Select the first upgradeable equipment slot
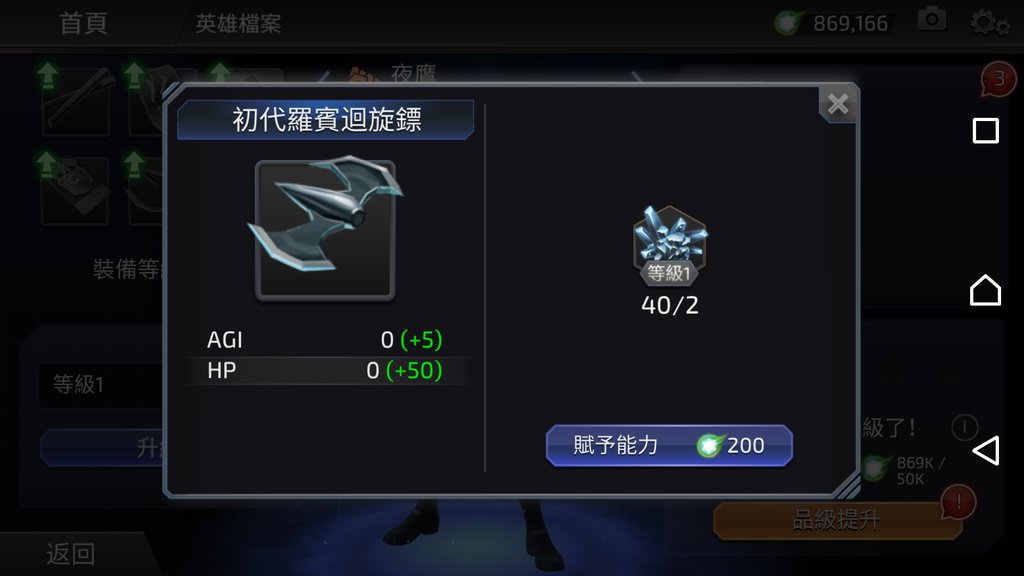 pos(76,101)
